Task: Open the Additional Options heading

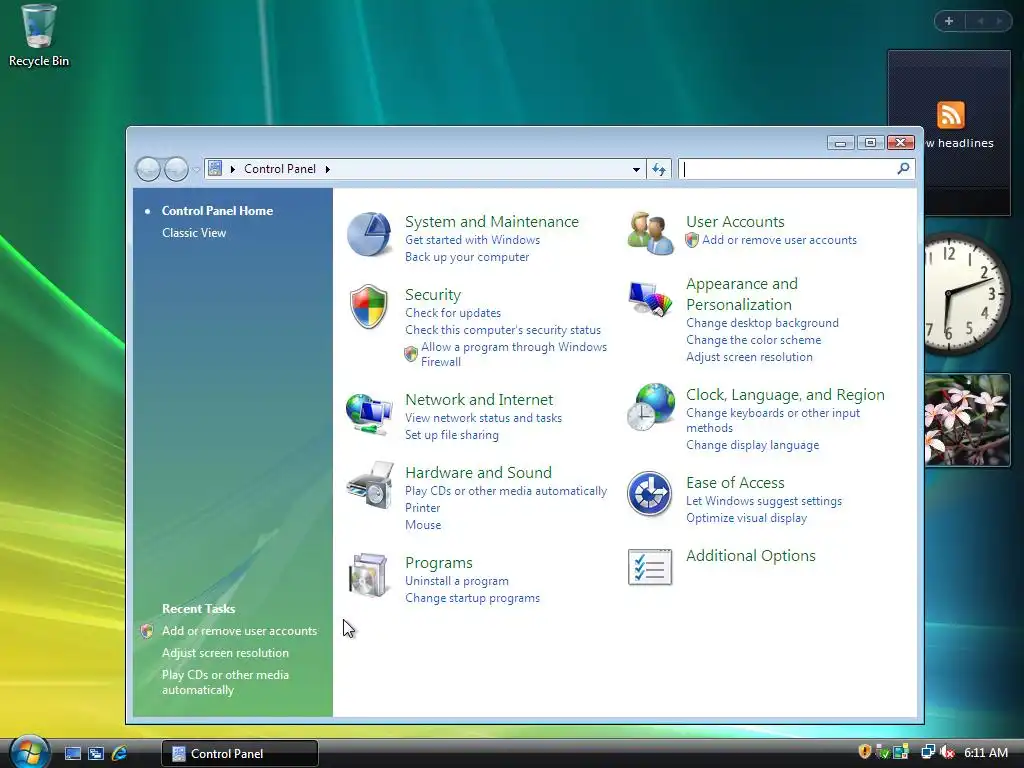Action: point(750,556)
